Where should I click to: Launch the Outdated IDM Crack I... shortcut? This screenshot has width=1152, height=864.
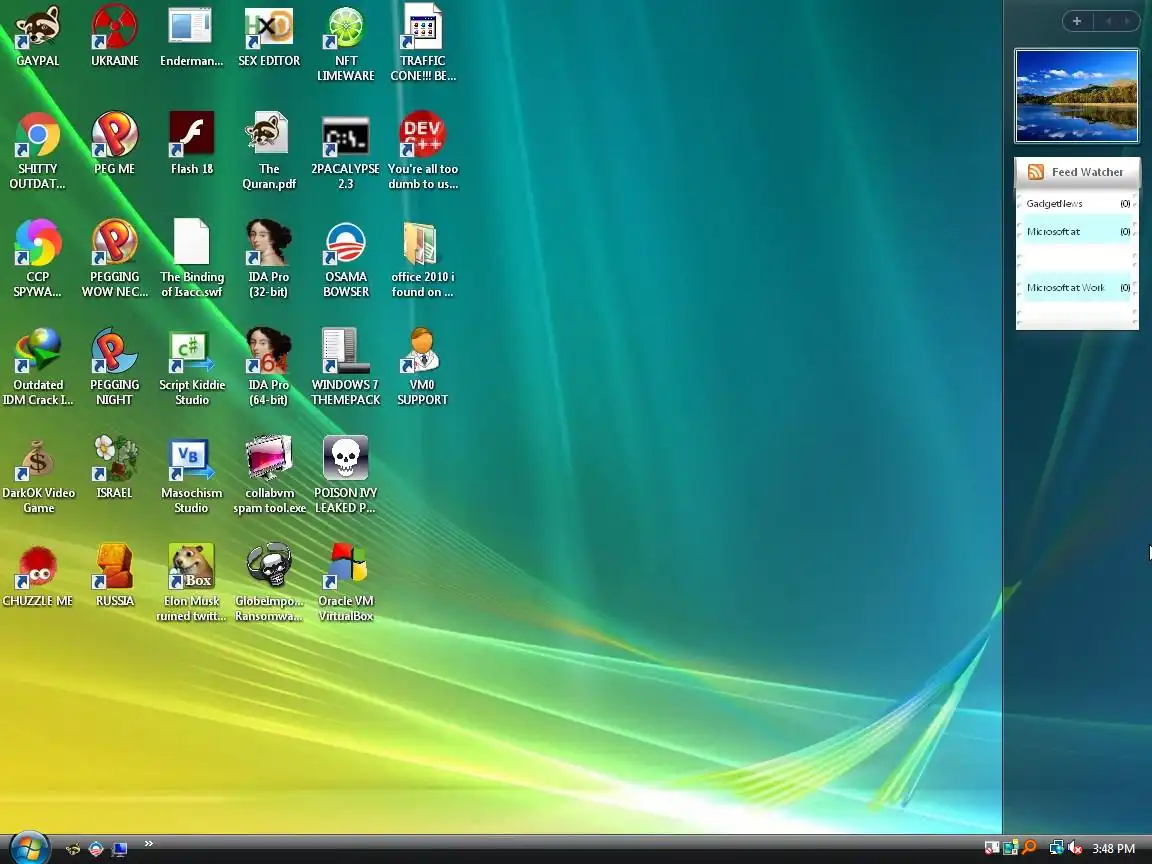(x=37, y=367)
